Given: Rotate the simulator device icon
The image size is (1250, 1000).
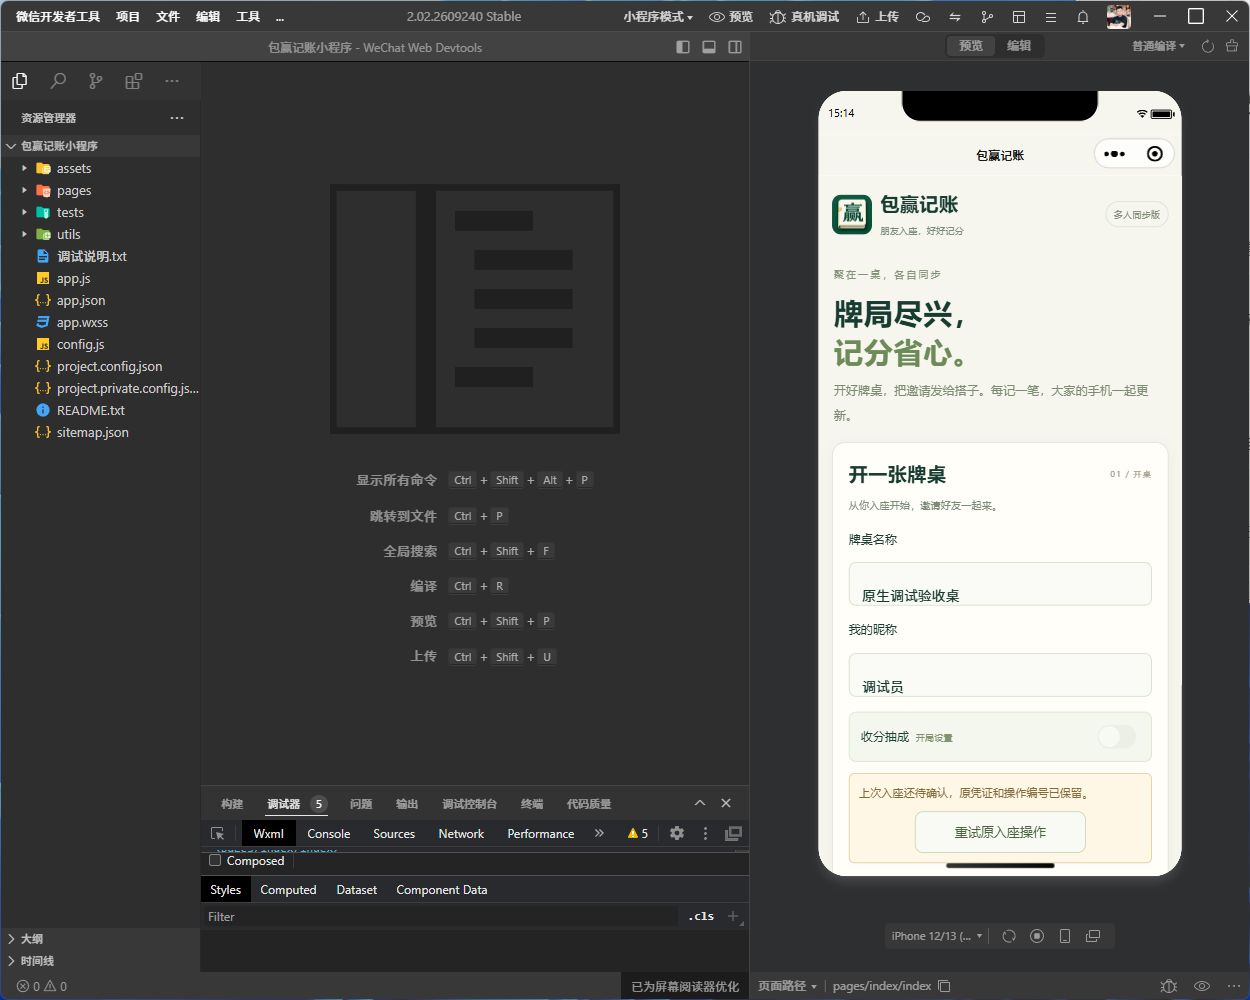Looking at the screenshot, I should tap(1009, 936).
